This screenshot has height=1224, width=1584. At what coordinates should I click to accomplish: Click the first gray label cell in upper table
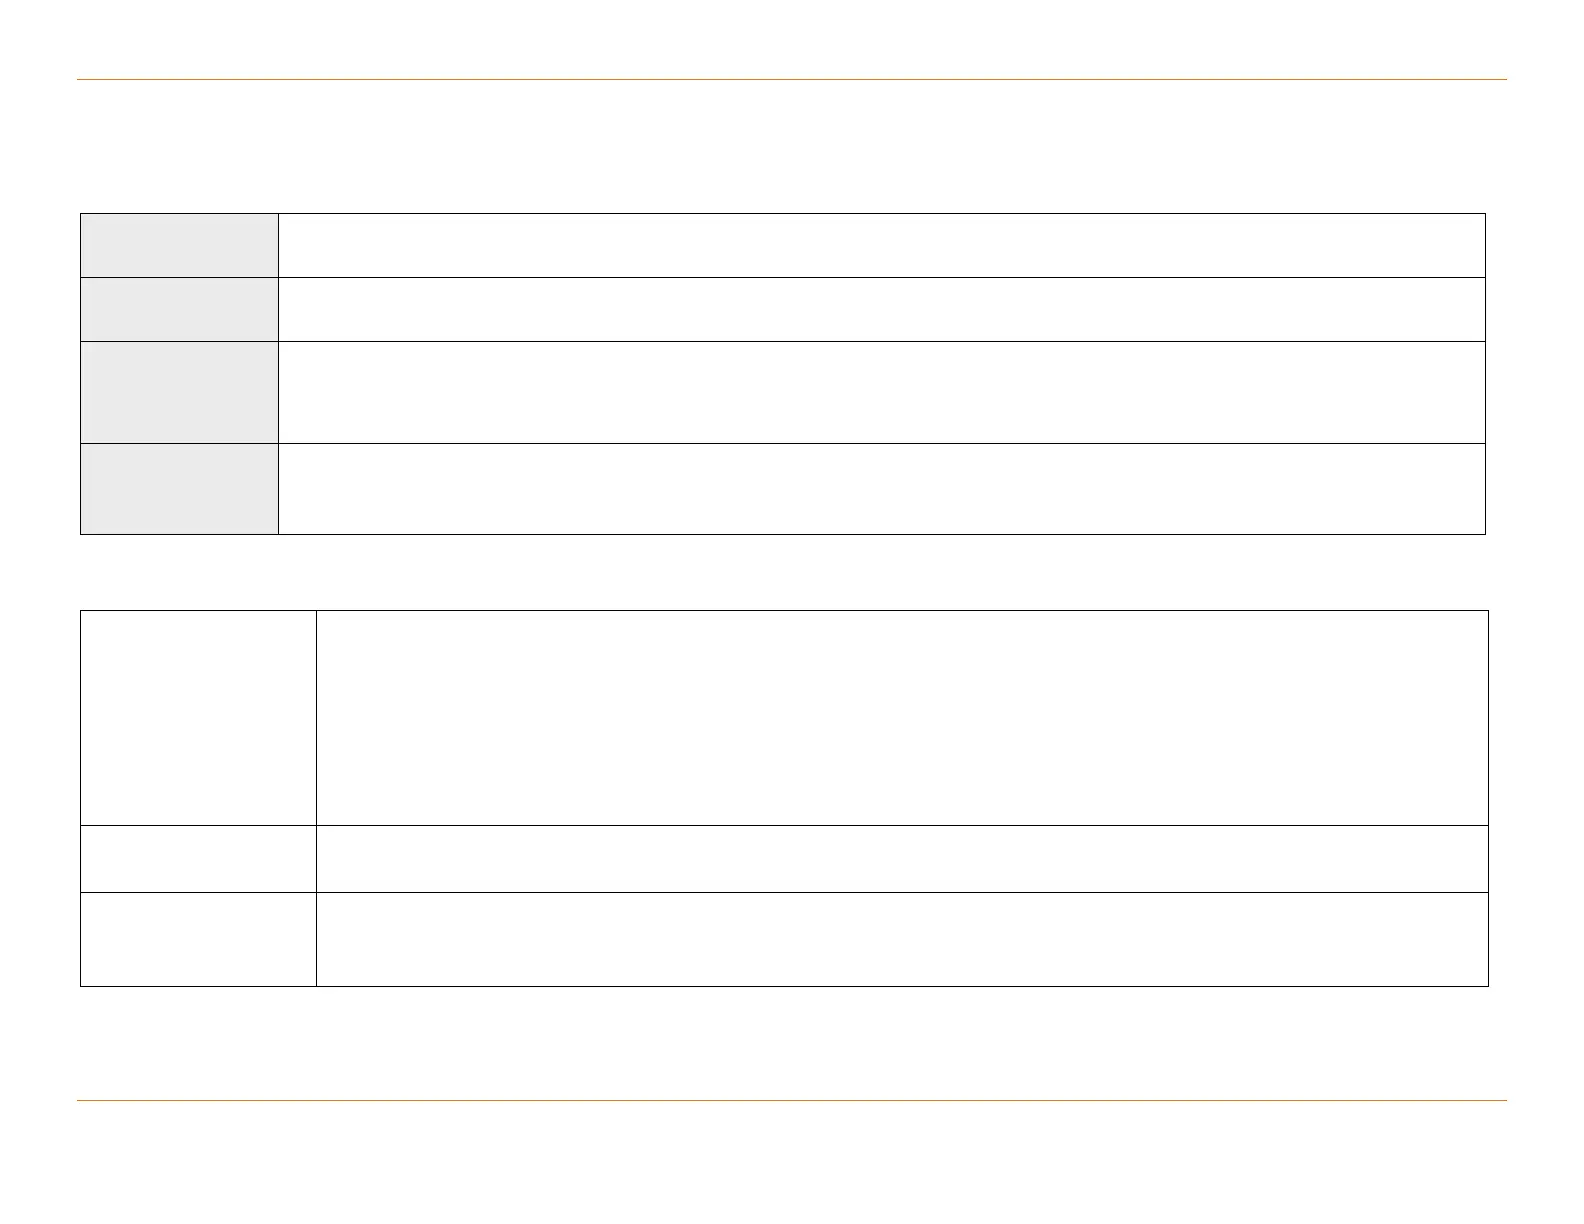pos(179,245)
